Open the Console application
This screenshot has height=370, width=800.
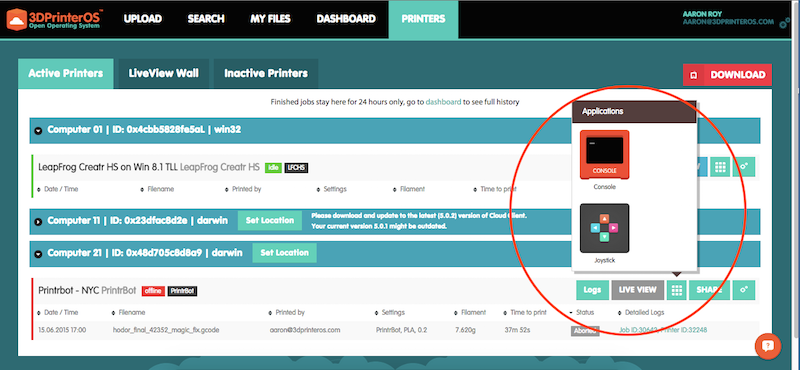(605, 155)
